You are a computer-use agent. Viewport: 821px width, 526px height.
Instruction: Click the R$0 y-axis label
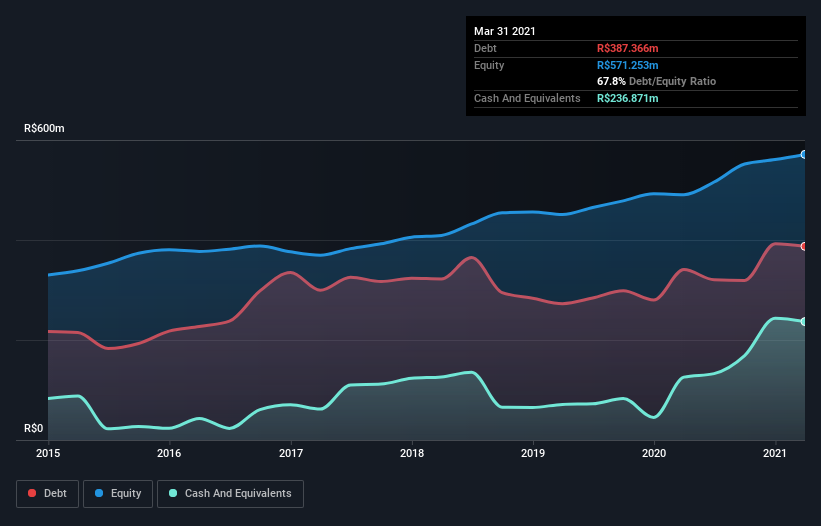[x=34, y=428]
